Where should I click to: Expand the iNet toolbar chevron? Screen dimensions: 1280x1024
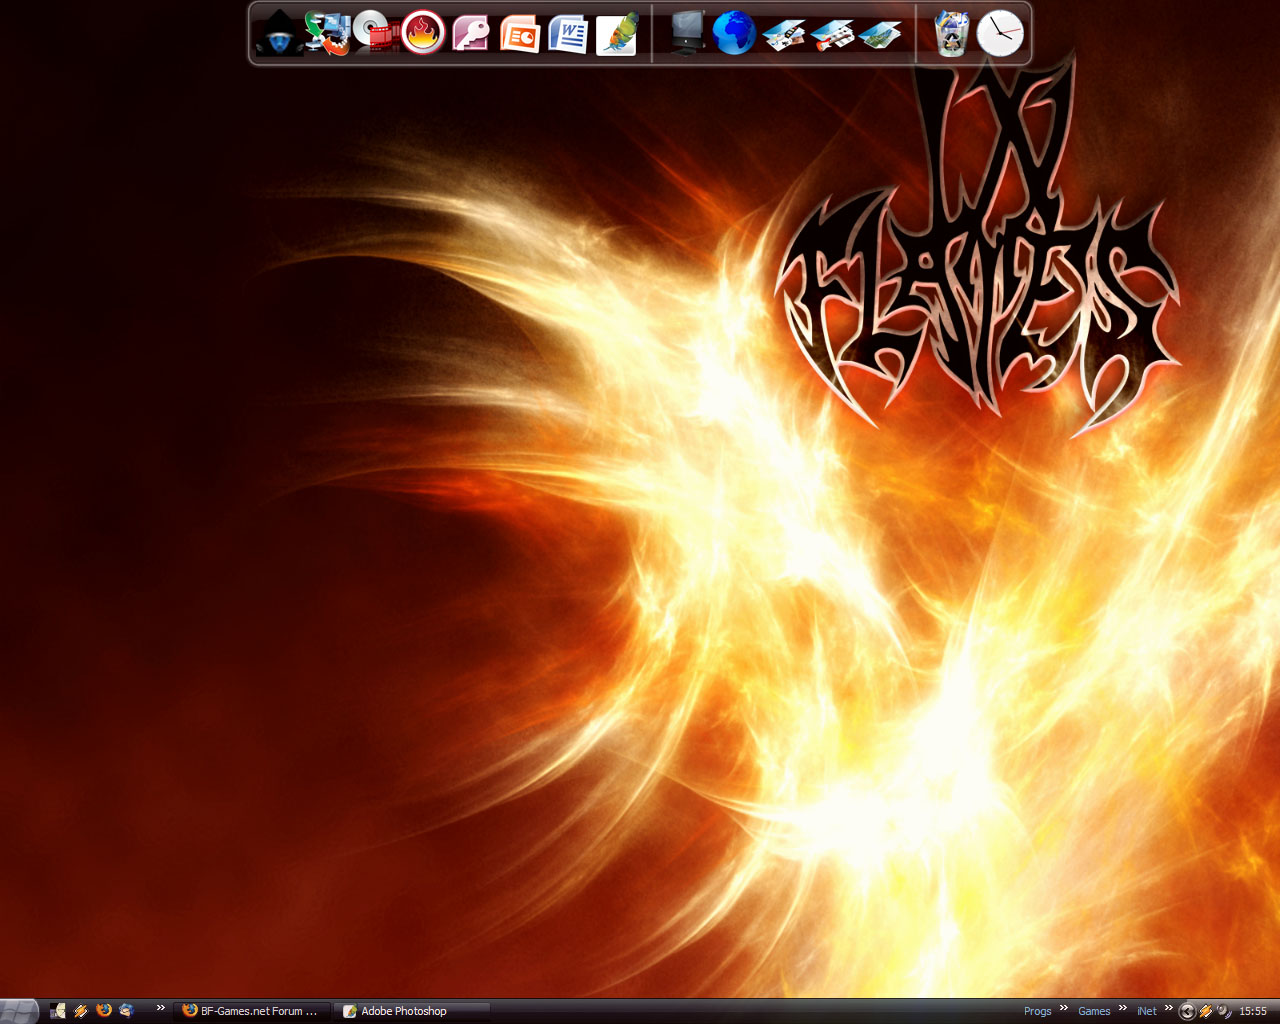click(x=1168, y=1008)
